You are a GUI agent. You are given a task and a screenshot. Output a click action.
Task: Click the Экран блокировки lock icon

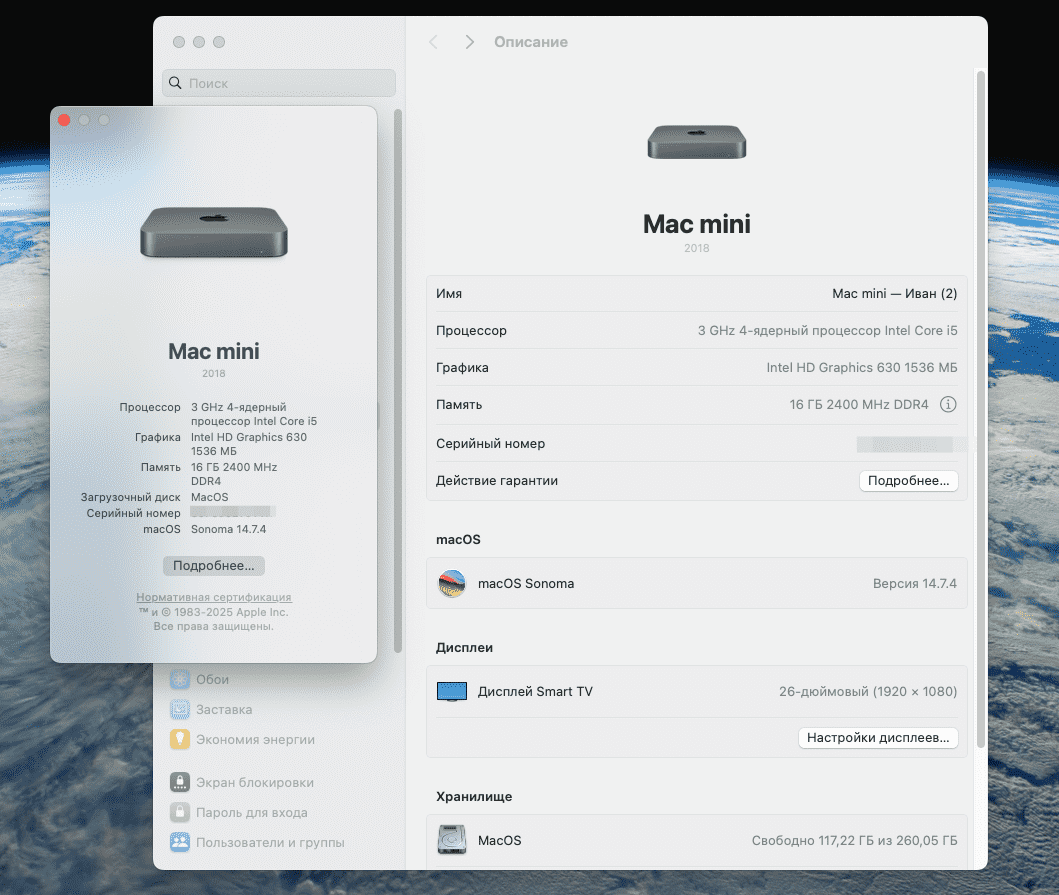click(180, 783)
